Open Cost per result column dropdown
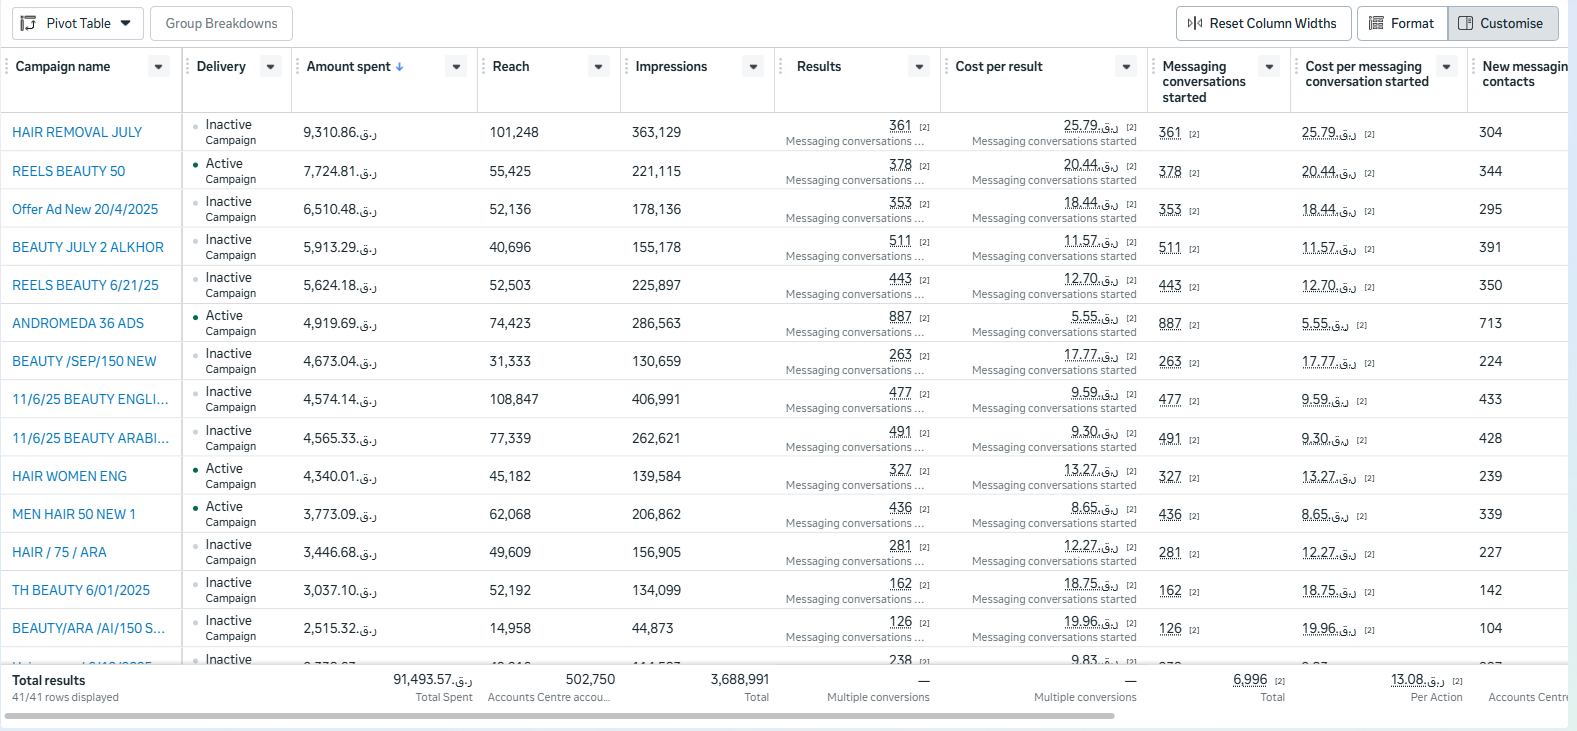The height and width of the screenshot is (731, 1577). pos(1126,67)
